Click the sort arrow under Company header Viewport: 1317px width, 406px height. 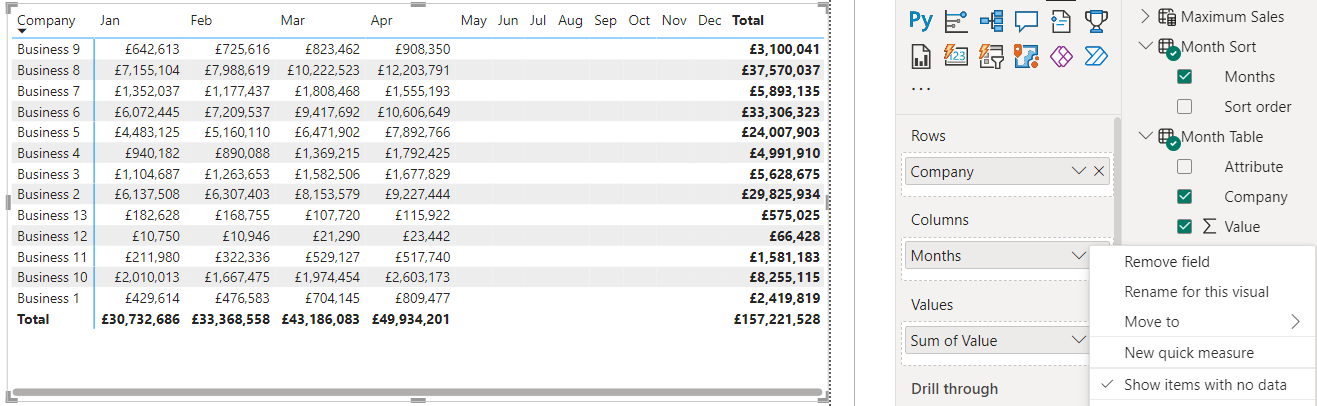(23, 32)
